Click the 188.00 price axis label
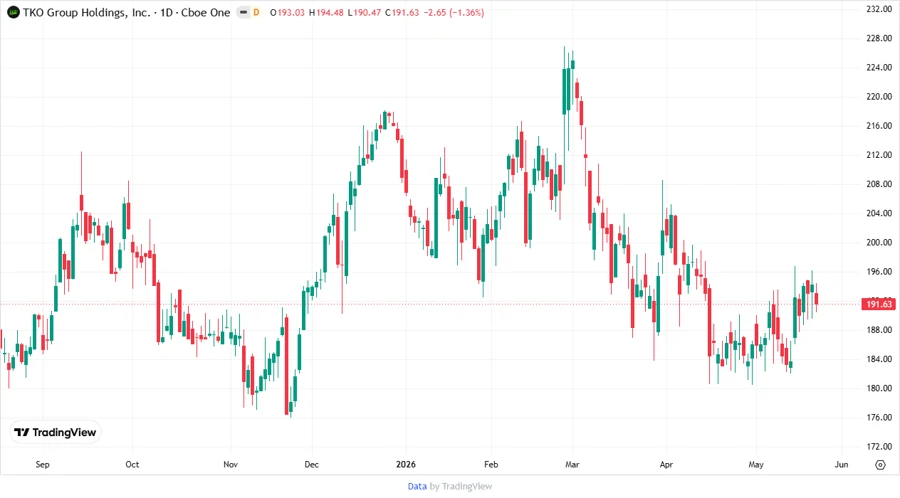The image size is (900, 498). (879, 330)
